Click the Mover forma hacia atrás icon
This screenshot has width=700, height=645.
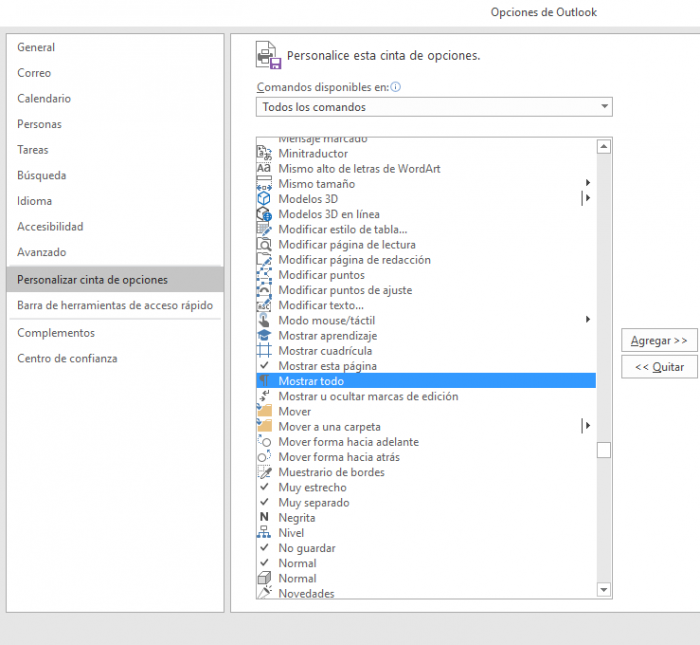click(264, 457)
